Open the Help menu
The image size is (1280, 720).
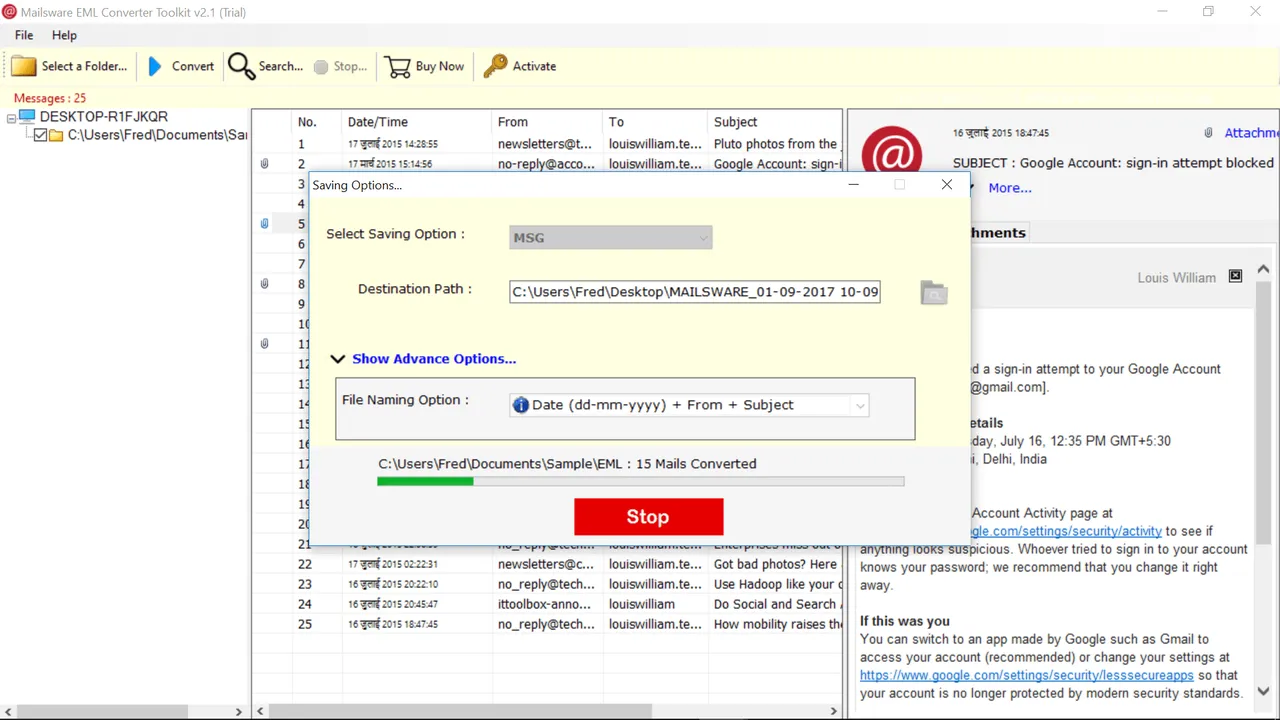click(x=64, y=35)
